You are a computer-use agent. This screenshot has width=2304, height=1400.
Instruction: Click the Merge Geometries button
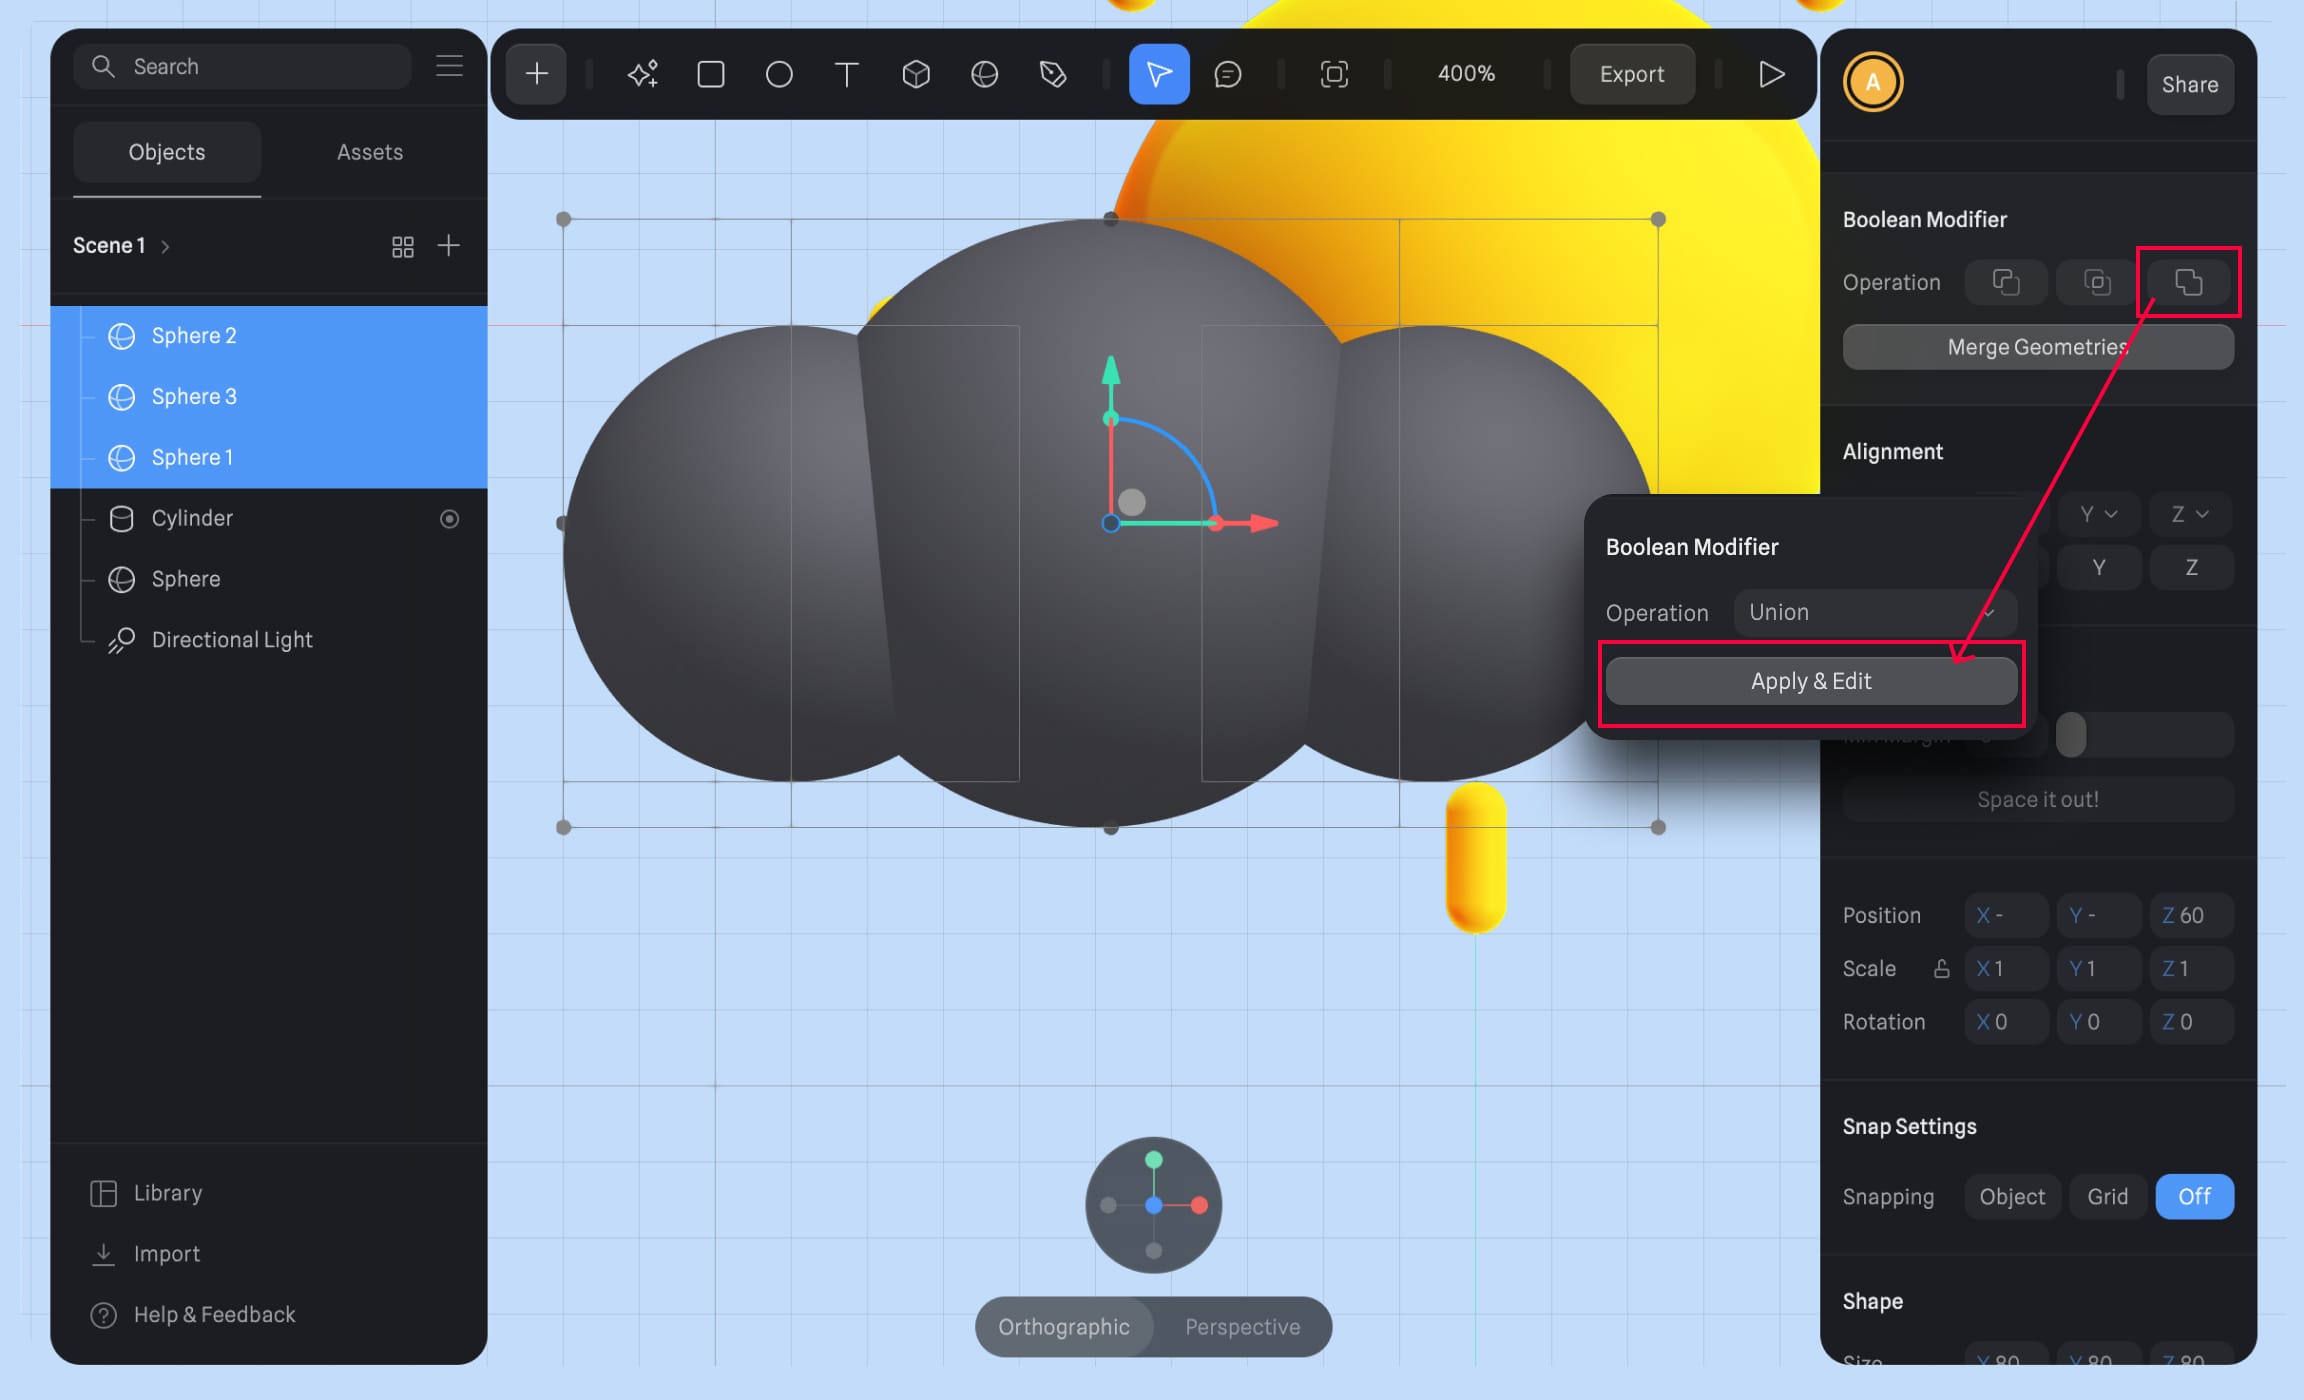point(2037,346)
